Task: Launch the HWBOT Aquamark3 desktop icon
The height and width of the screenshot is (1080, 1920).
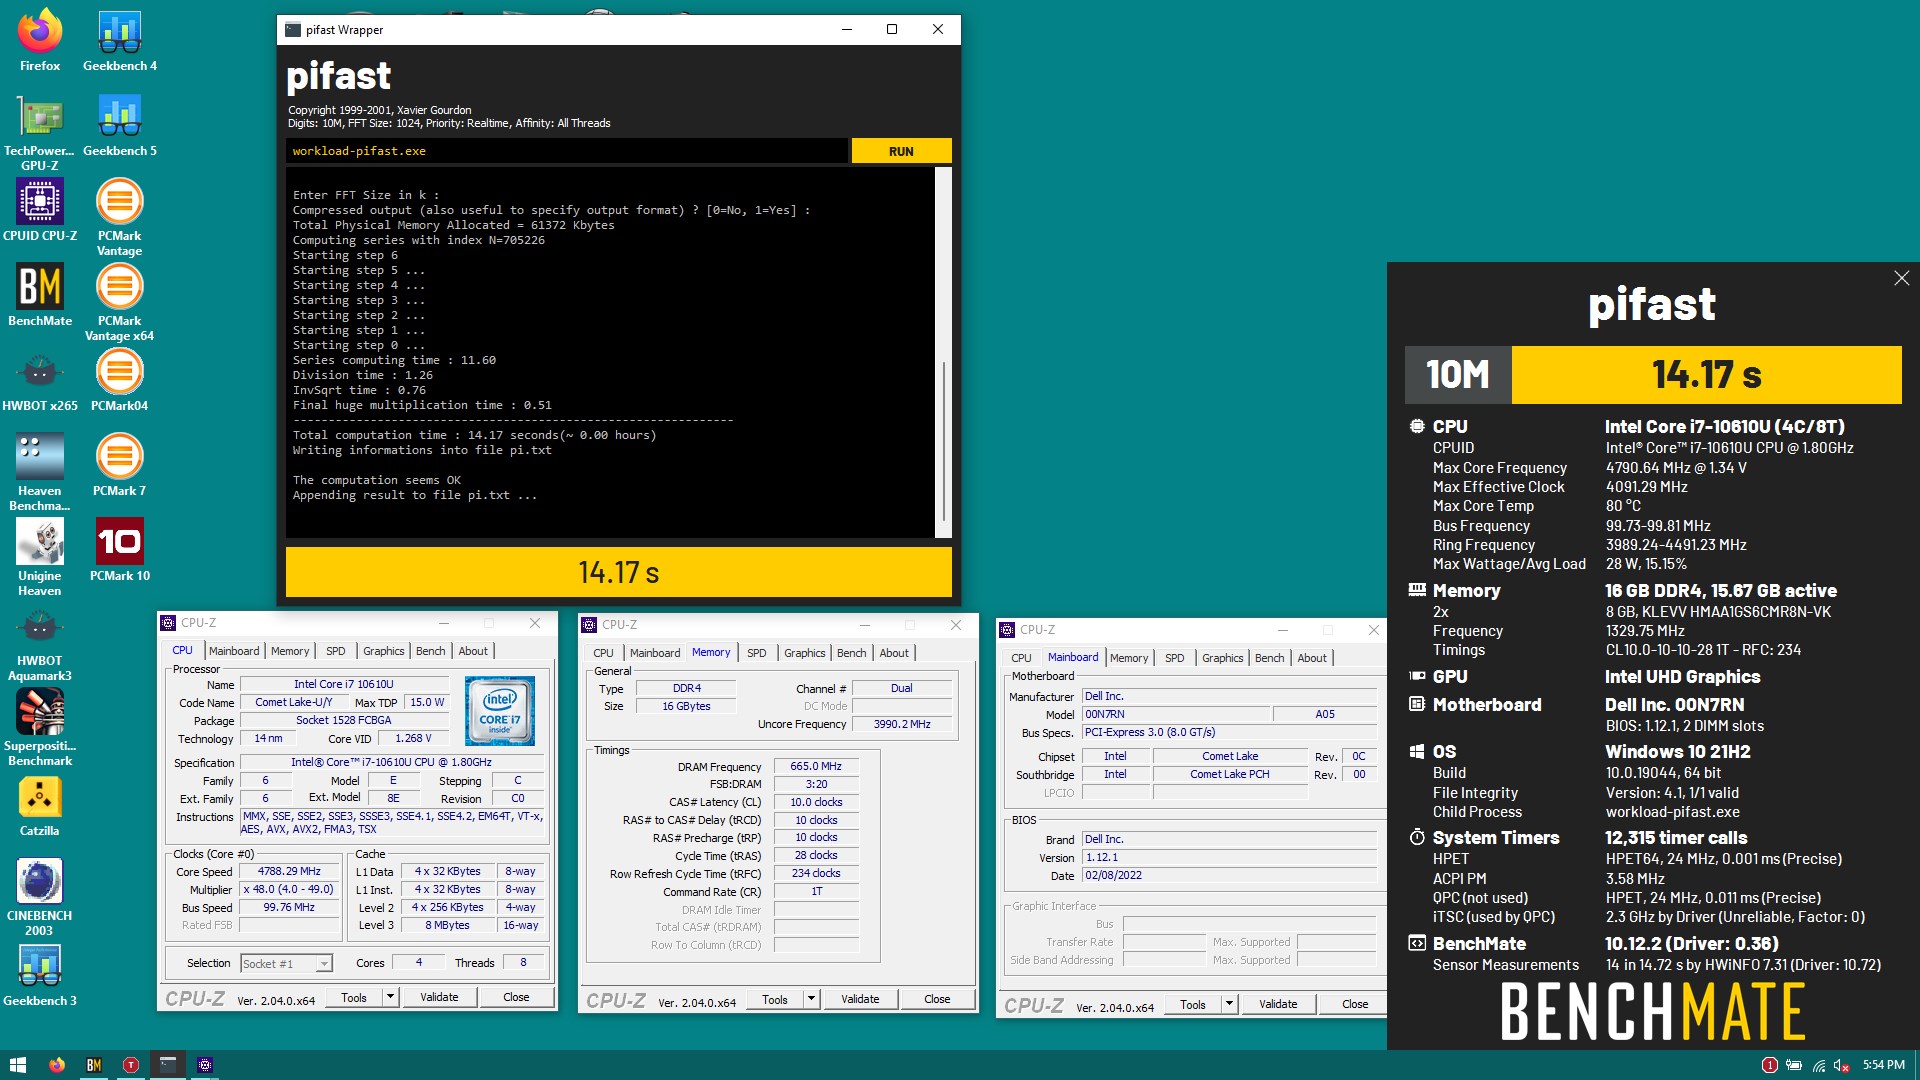Action: pyautogui.click(x=40, y=643)
